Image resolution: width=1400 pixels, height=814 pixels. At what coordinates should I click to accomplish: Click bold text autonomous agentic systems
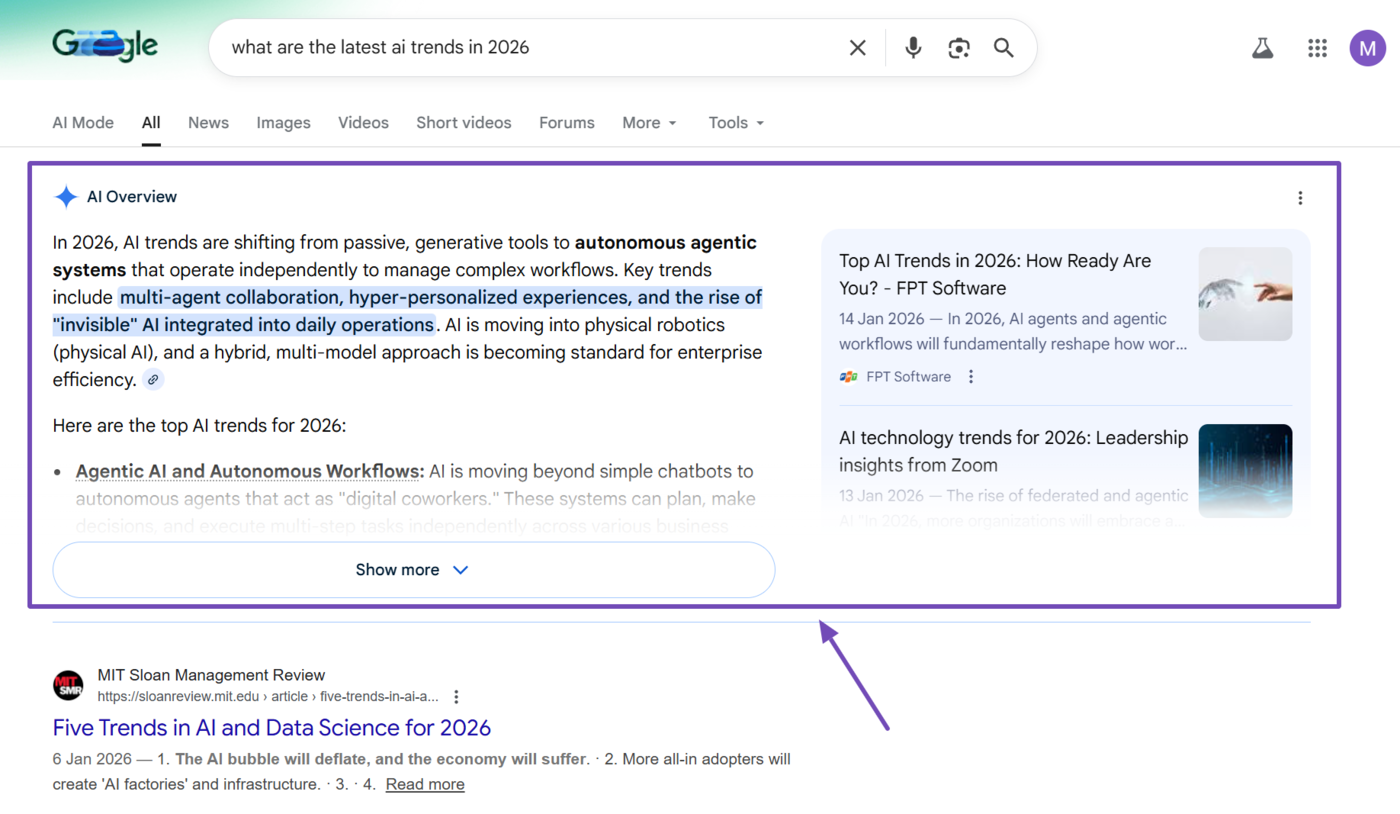(405, 256)
